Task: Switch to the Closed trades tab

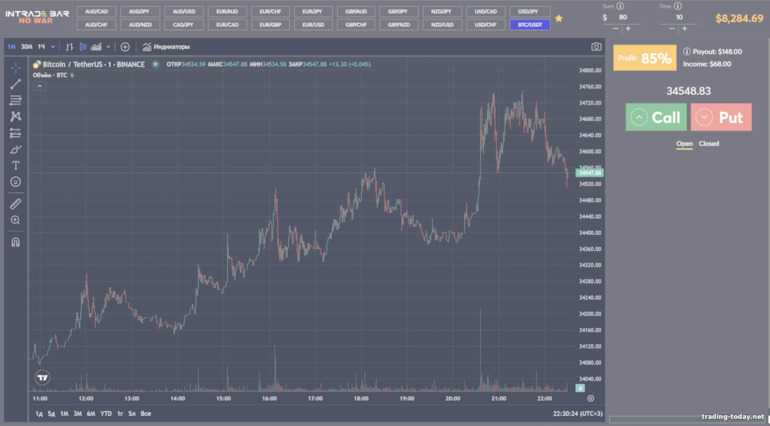Action: point(709,143)
